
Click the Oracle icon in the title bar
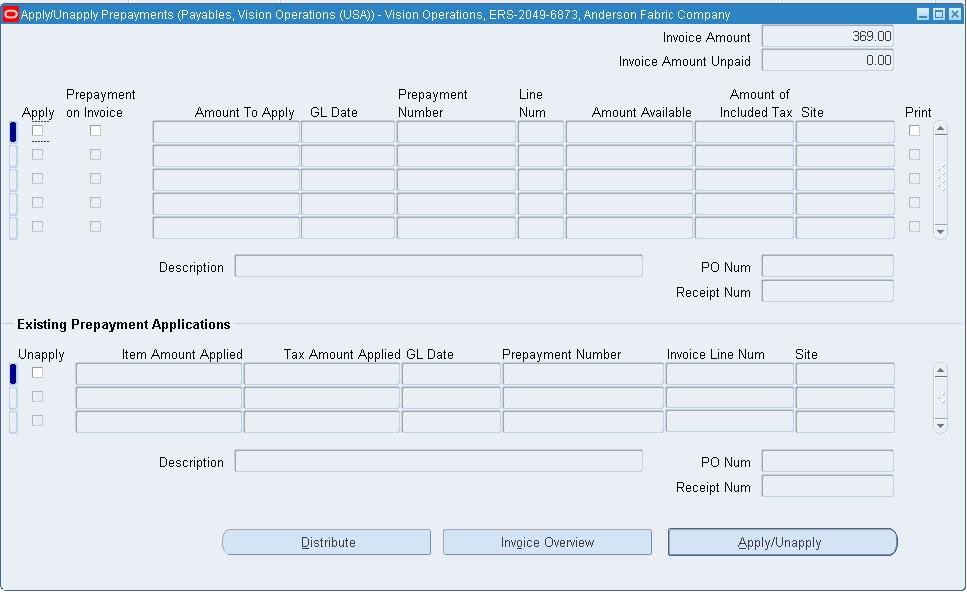tap(12, 13)
